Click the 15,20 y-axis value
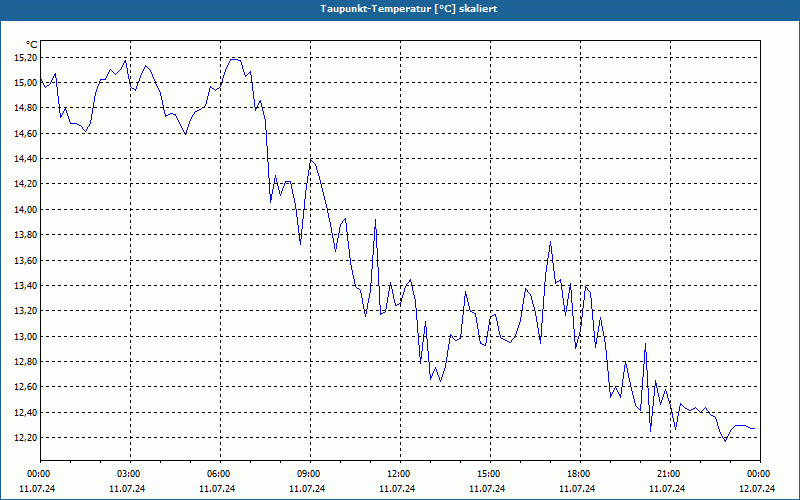Viewport: 800px width, 500px height. [25, 58]
